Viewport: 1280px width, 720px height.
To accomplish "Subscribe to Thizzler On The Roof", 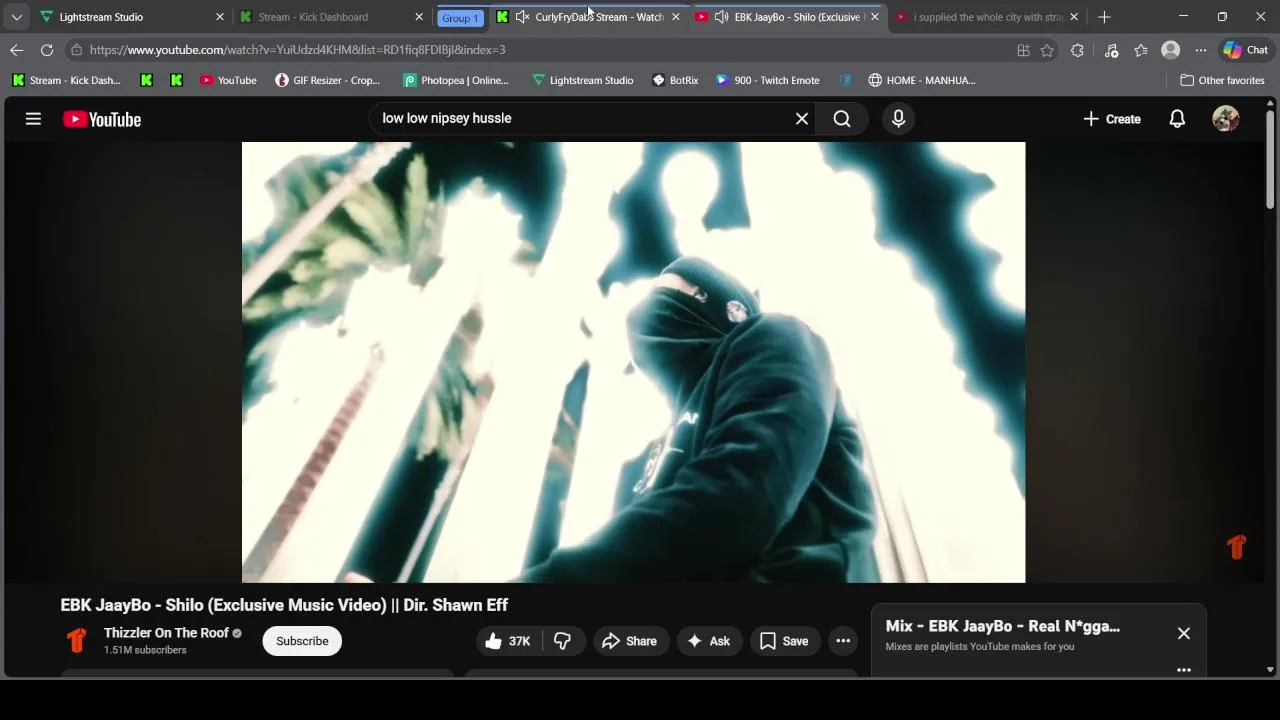I will click(x=302, y=641).
